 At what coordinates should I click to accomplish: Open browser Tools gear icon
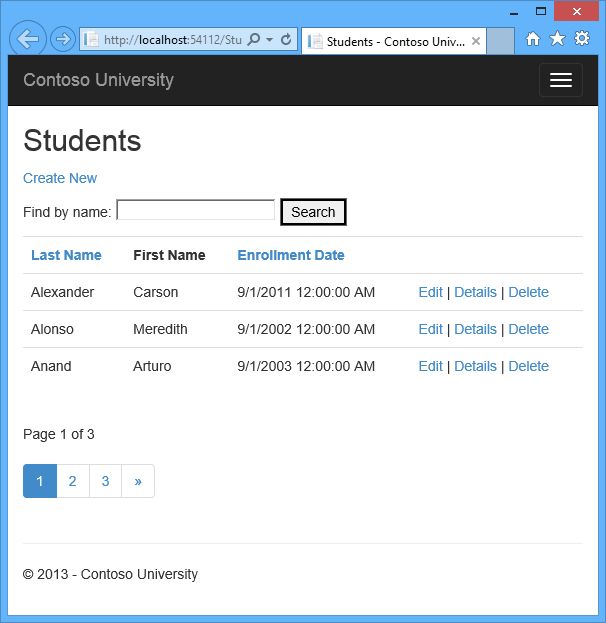(582, 39)
